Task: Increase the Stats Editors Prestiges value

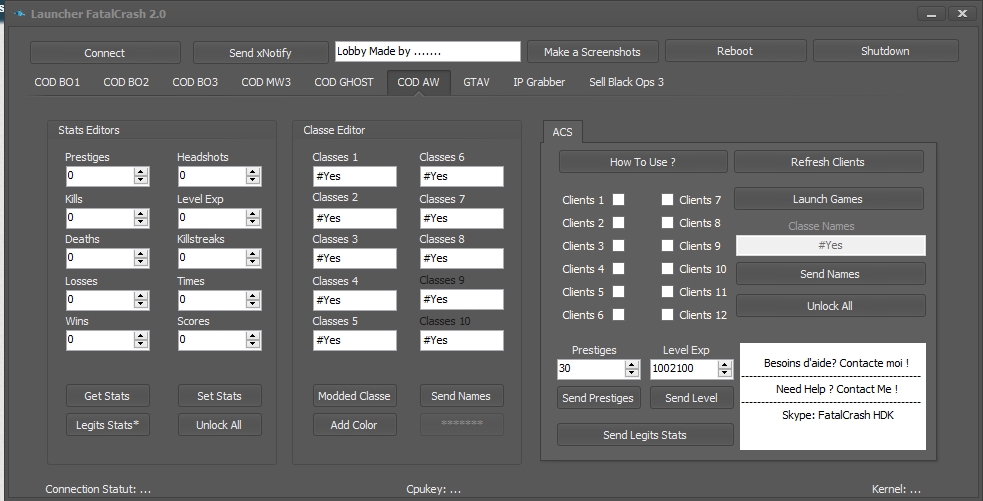Action: coord(141,172)
